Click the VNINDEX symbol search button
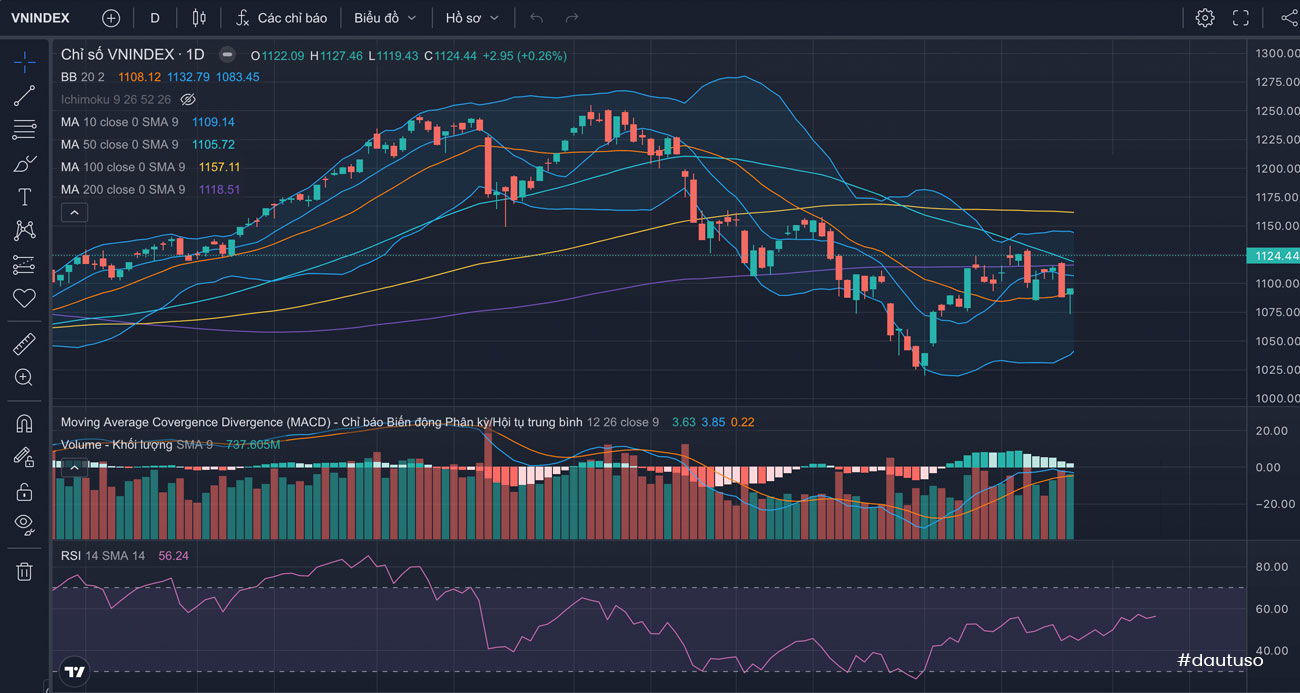Image resolution: width=1300 pixels, height=693 pixels. click(40, 18)
